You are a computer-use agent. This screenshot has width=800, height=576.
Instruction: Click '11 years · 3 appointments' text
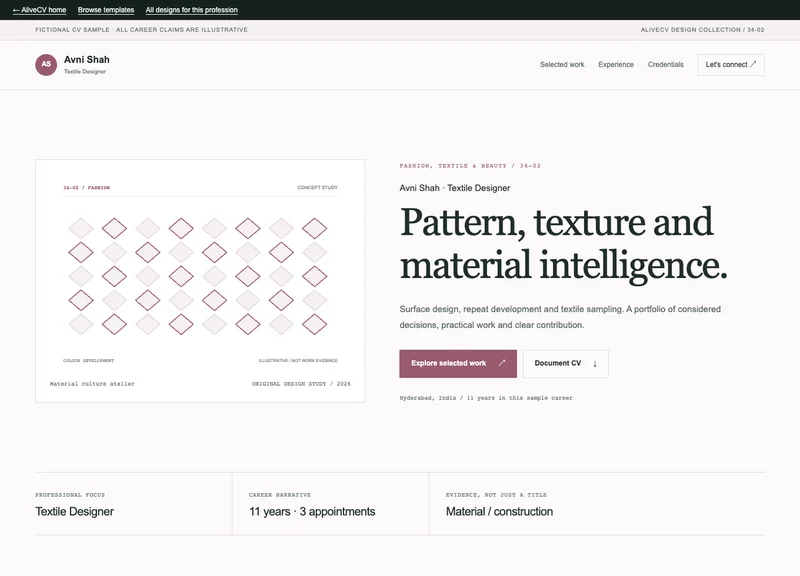tap(312, 512)
